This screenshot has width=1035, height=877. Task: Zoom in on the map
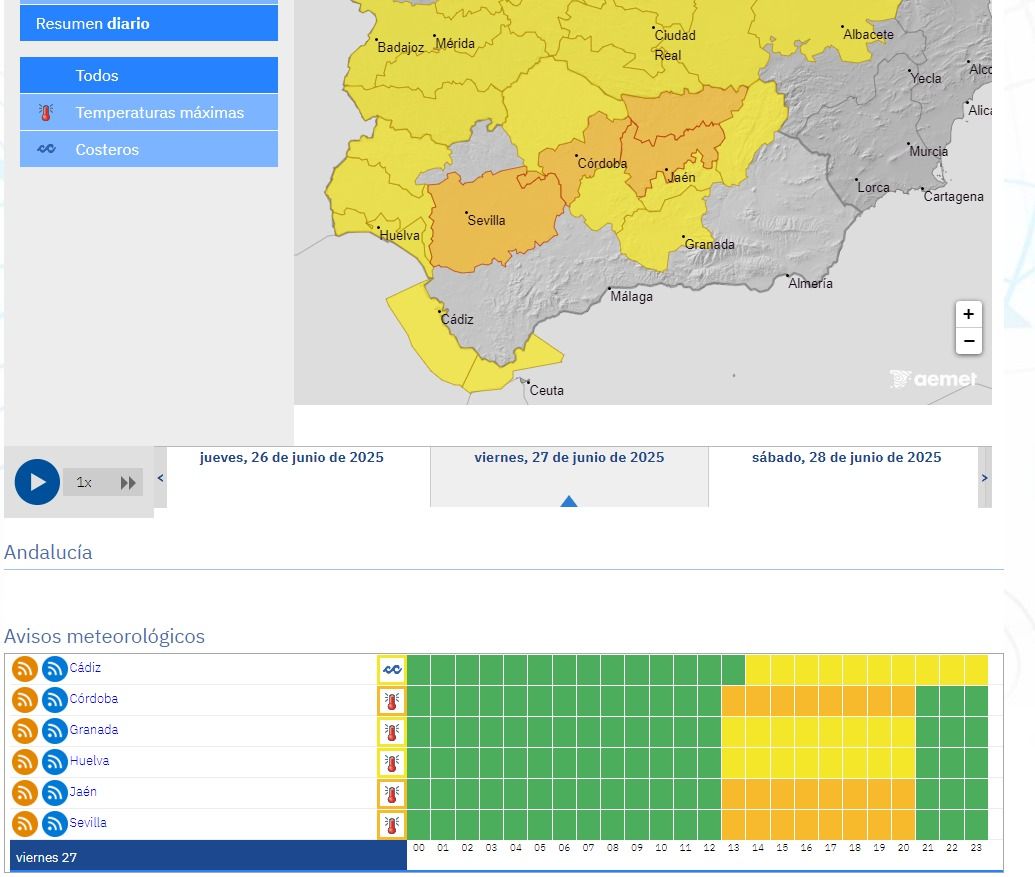point(968,314)
